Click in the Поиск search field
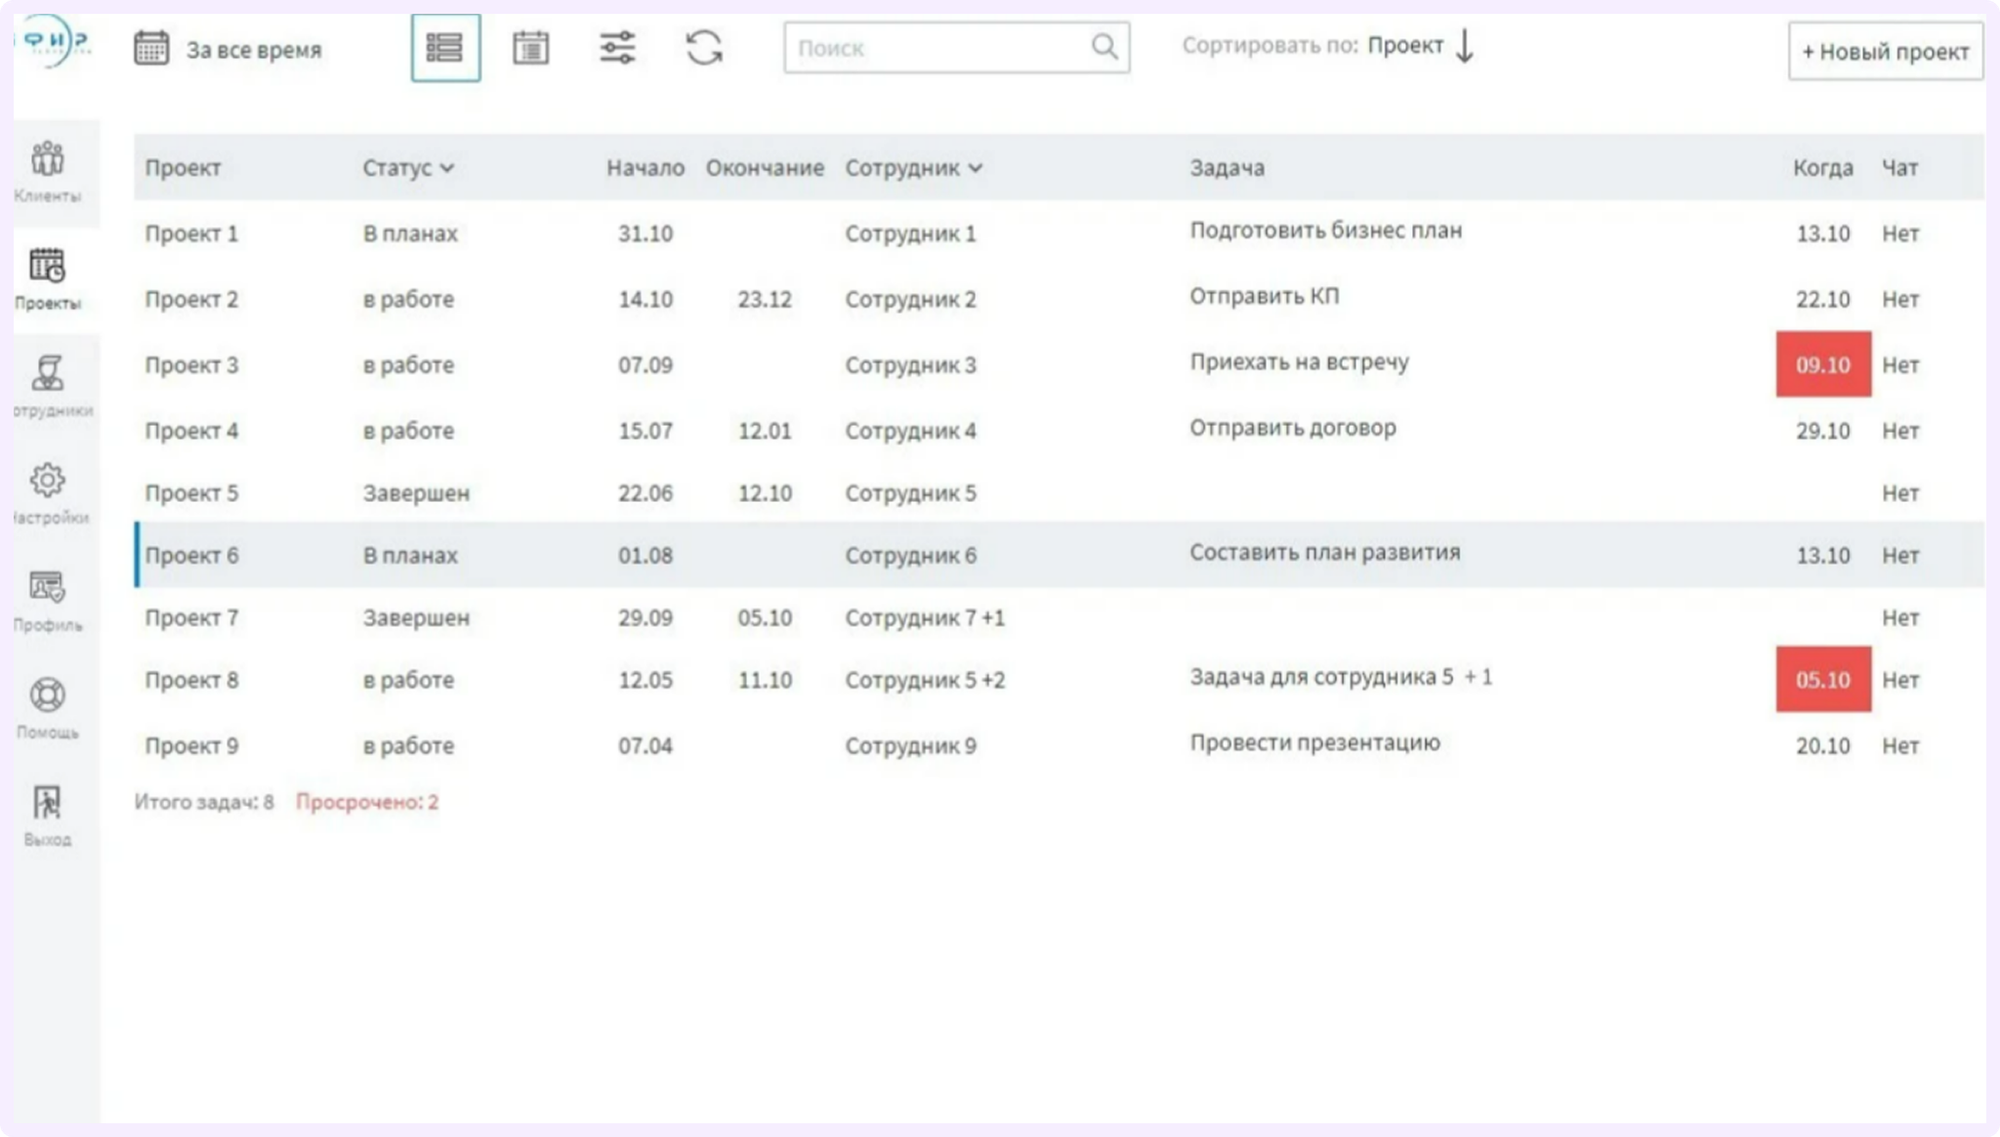Screen dimensions: 2000x1137 (956, 47)
